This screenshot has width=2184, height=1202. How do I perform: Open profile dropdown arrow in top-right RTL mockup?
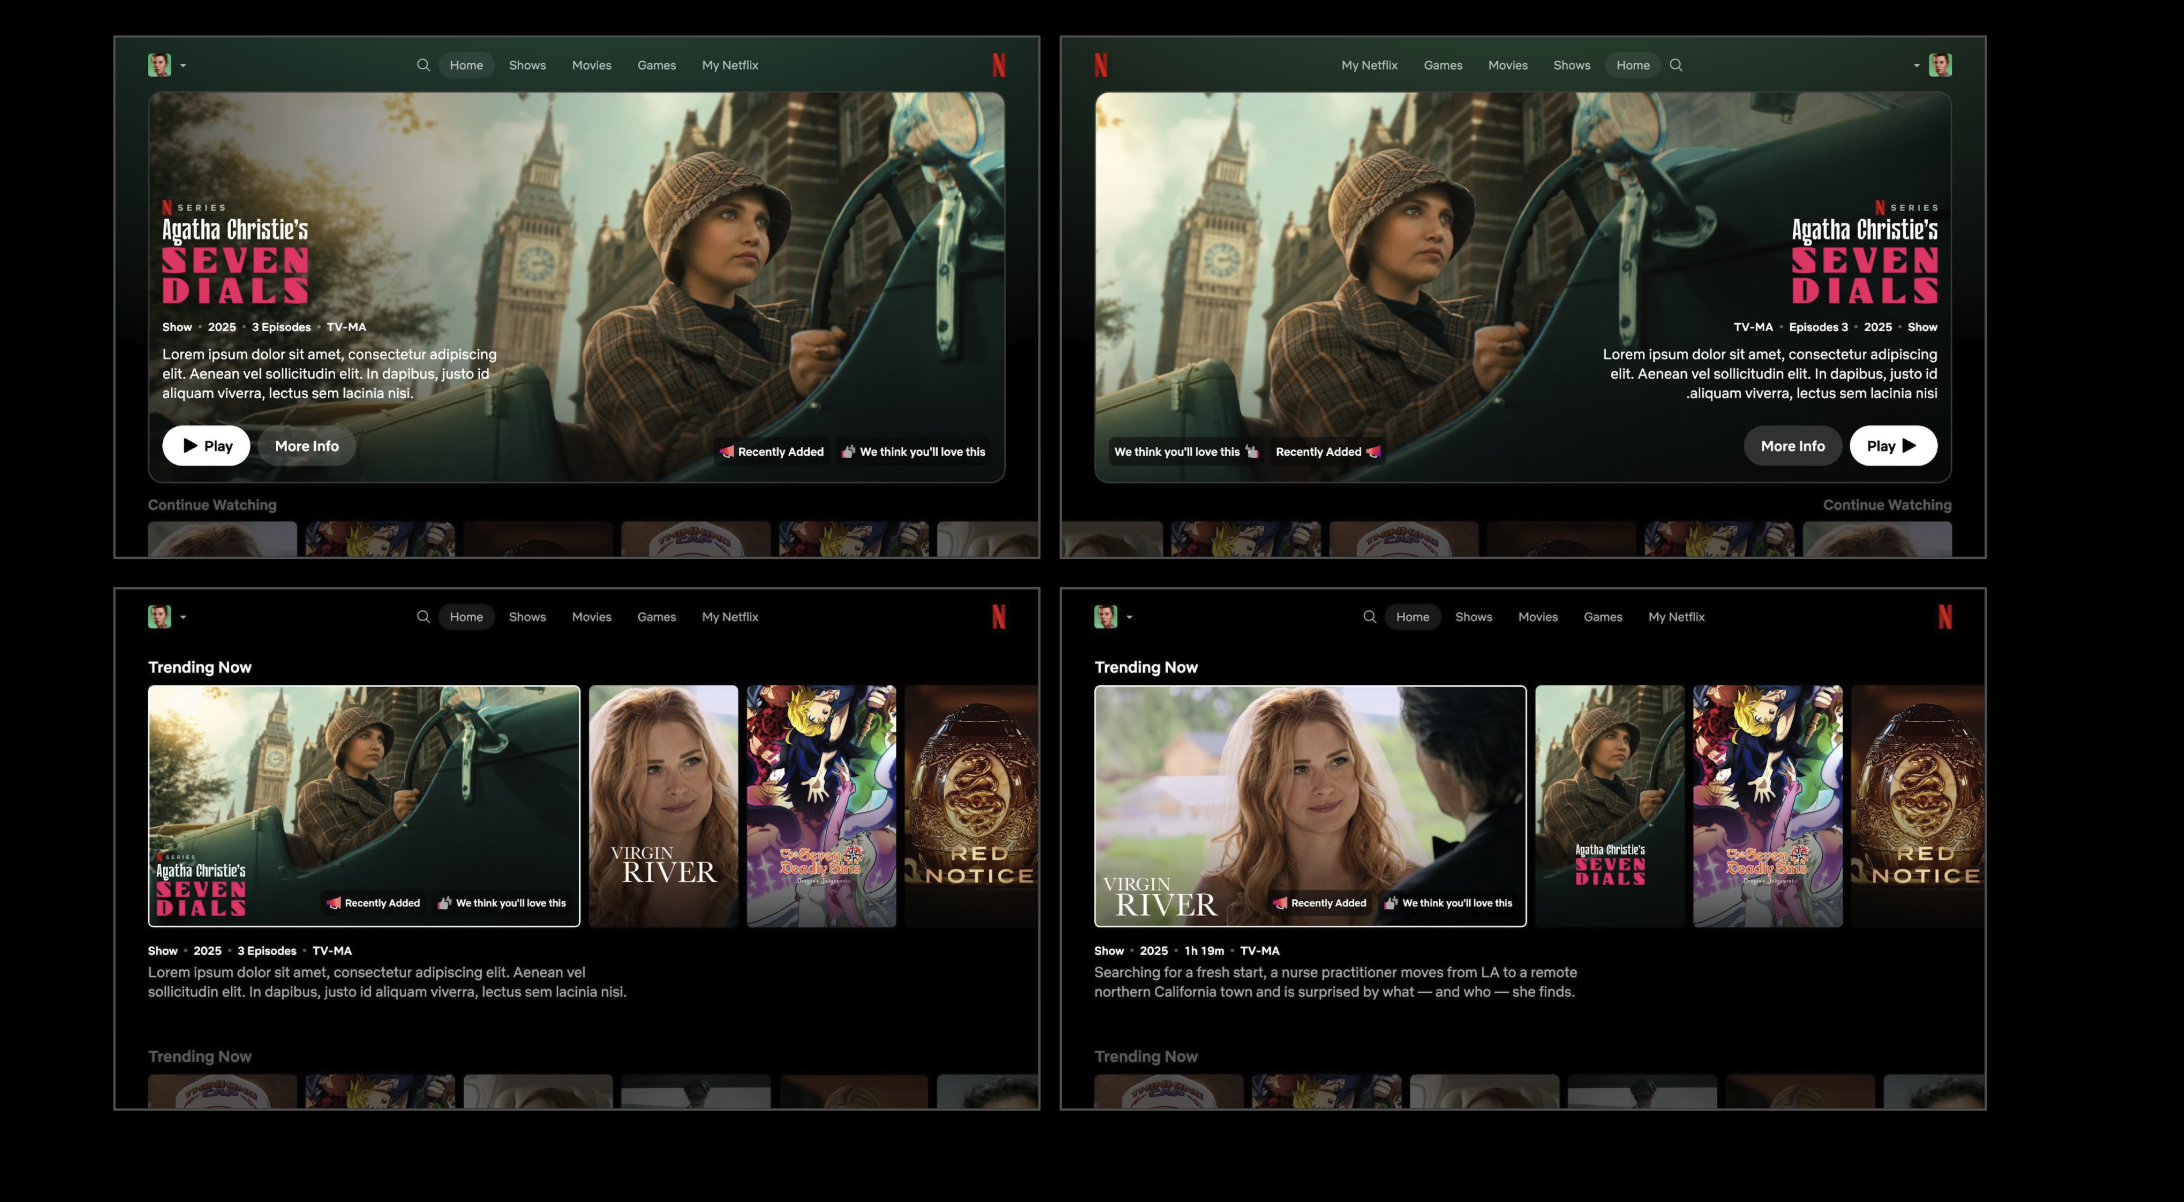coord(1916,66)
